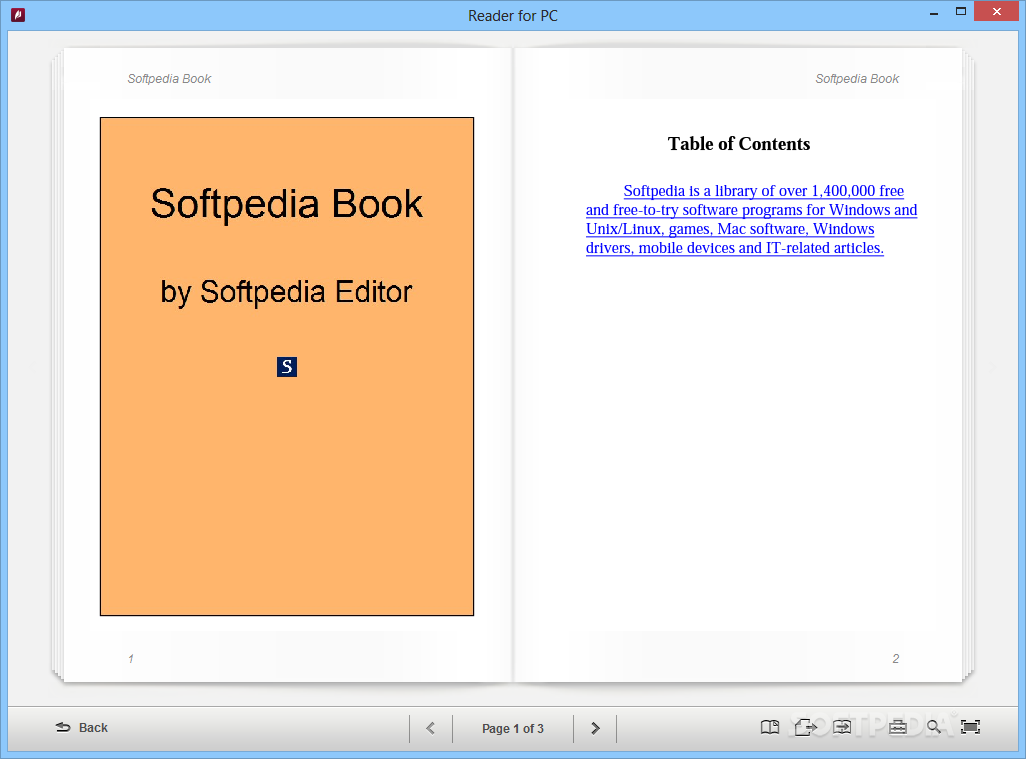Go to the previous page arrow
Screen dimensions: 1026x759
431,728
